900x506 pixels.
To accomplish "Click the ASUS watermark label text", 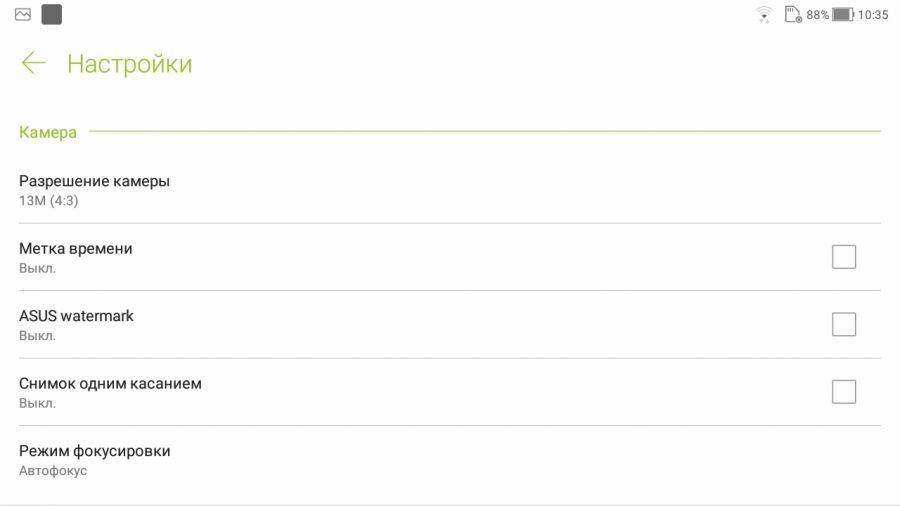I will click(76, 316).
